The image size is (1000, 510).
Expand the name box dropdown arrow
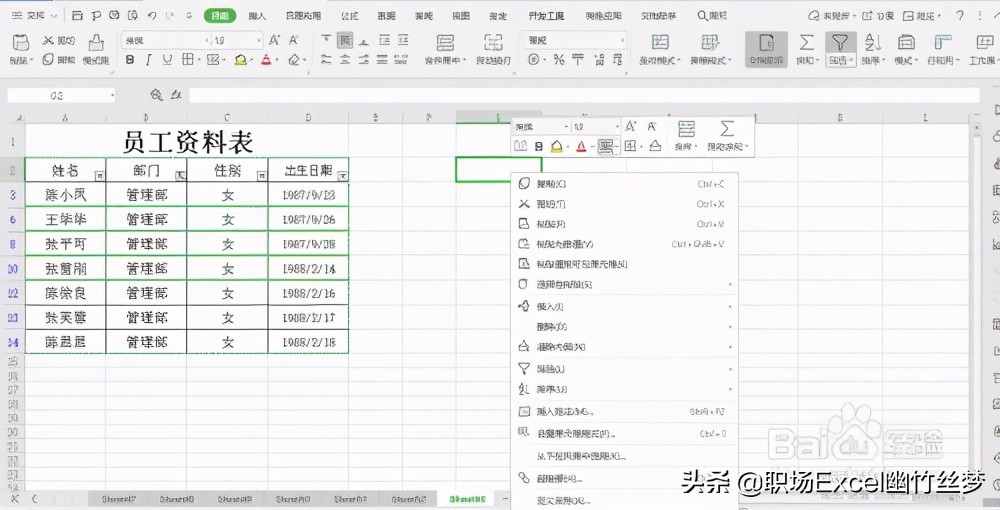[x=112, y=96]
